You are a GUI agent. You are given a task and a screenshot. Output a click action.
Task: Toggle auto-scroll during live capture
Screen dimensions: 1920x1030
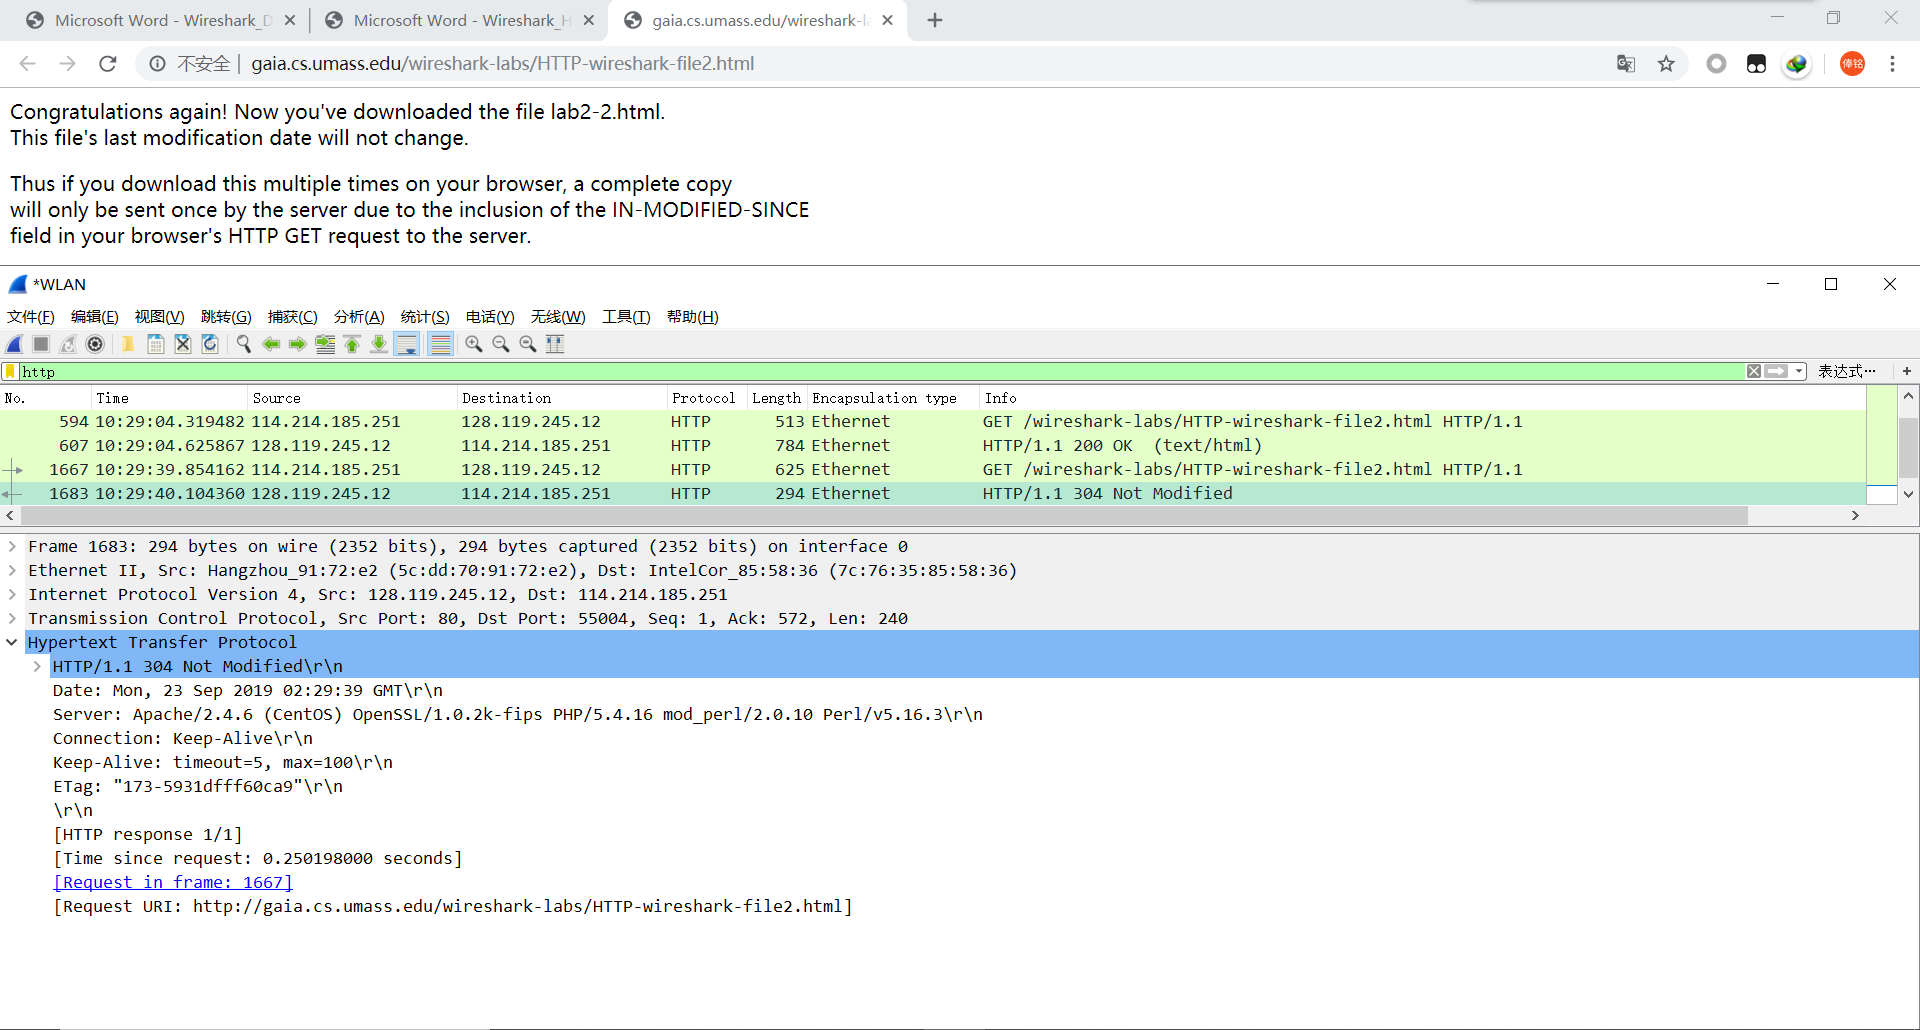407,344
